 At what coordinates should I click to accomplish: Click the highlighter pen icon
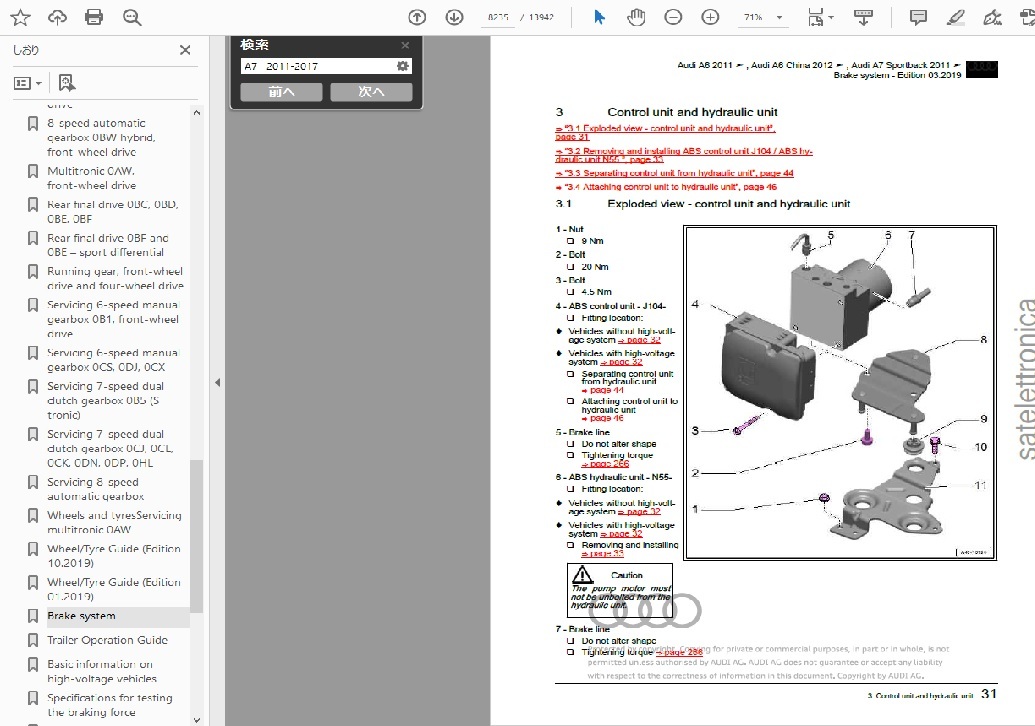click(x=955, y=17)
